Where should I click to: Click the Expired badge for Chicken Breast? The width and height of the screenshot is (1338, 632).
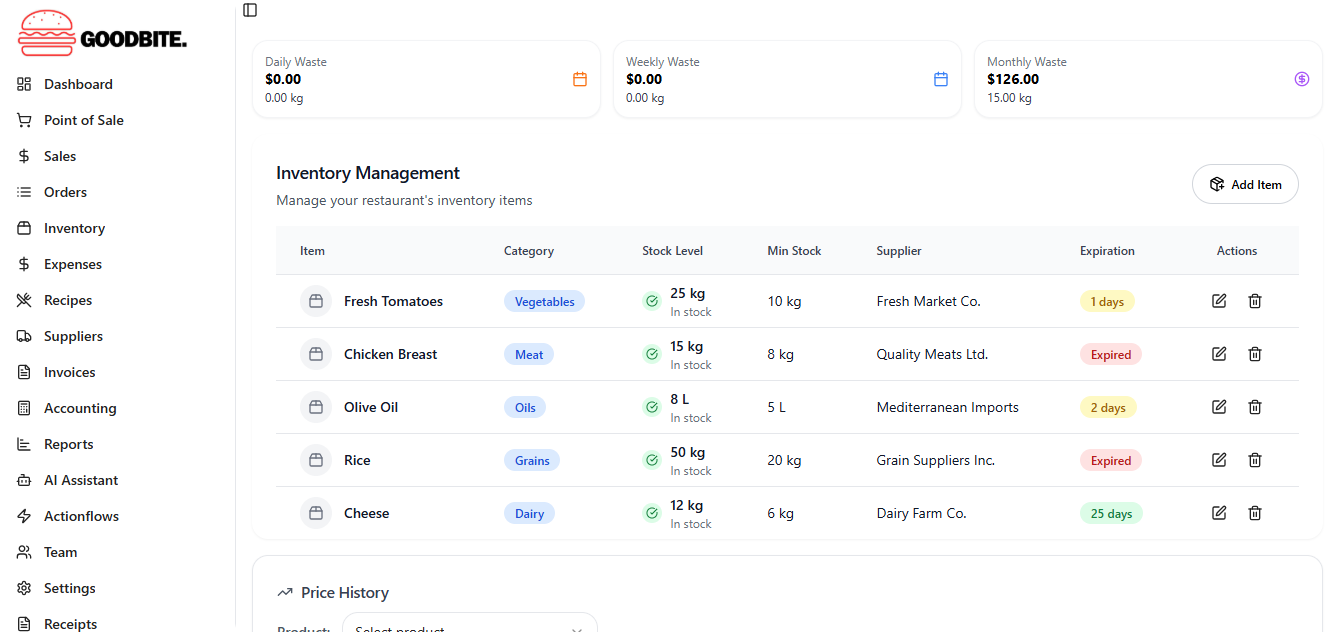pos(1110,354)
